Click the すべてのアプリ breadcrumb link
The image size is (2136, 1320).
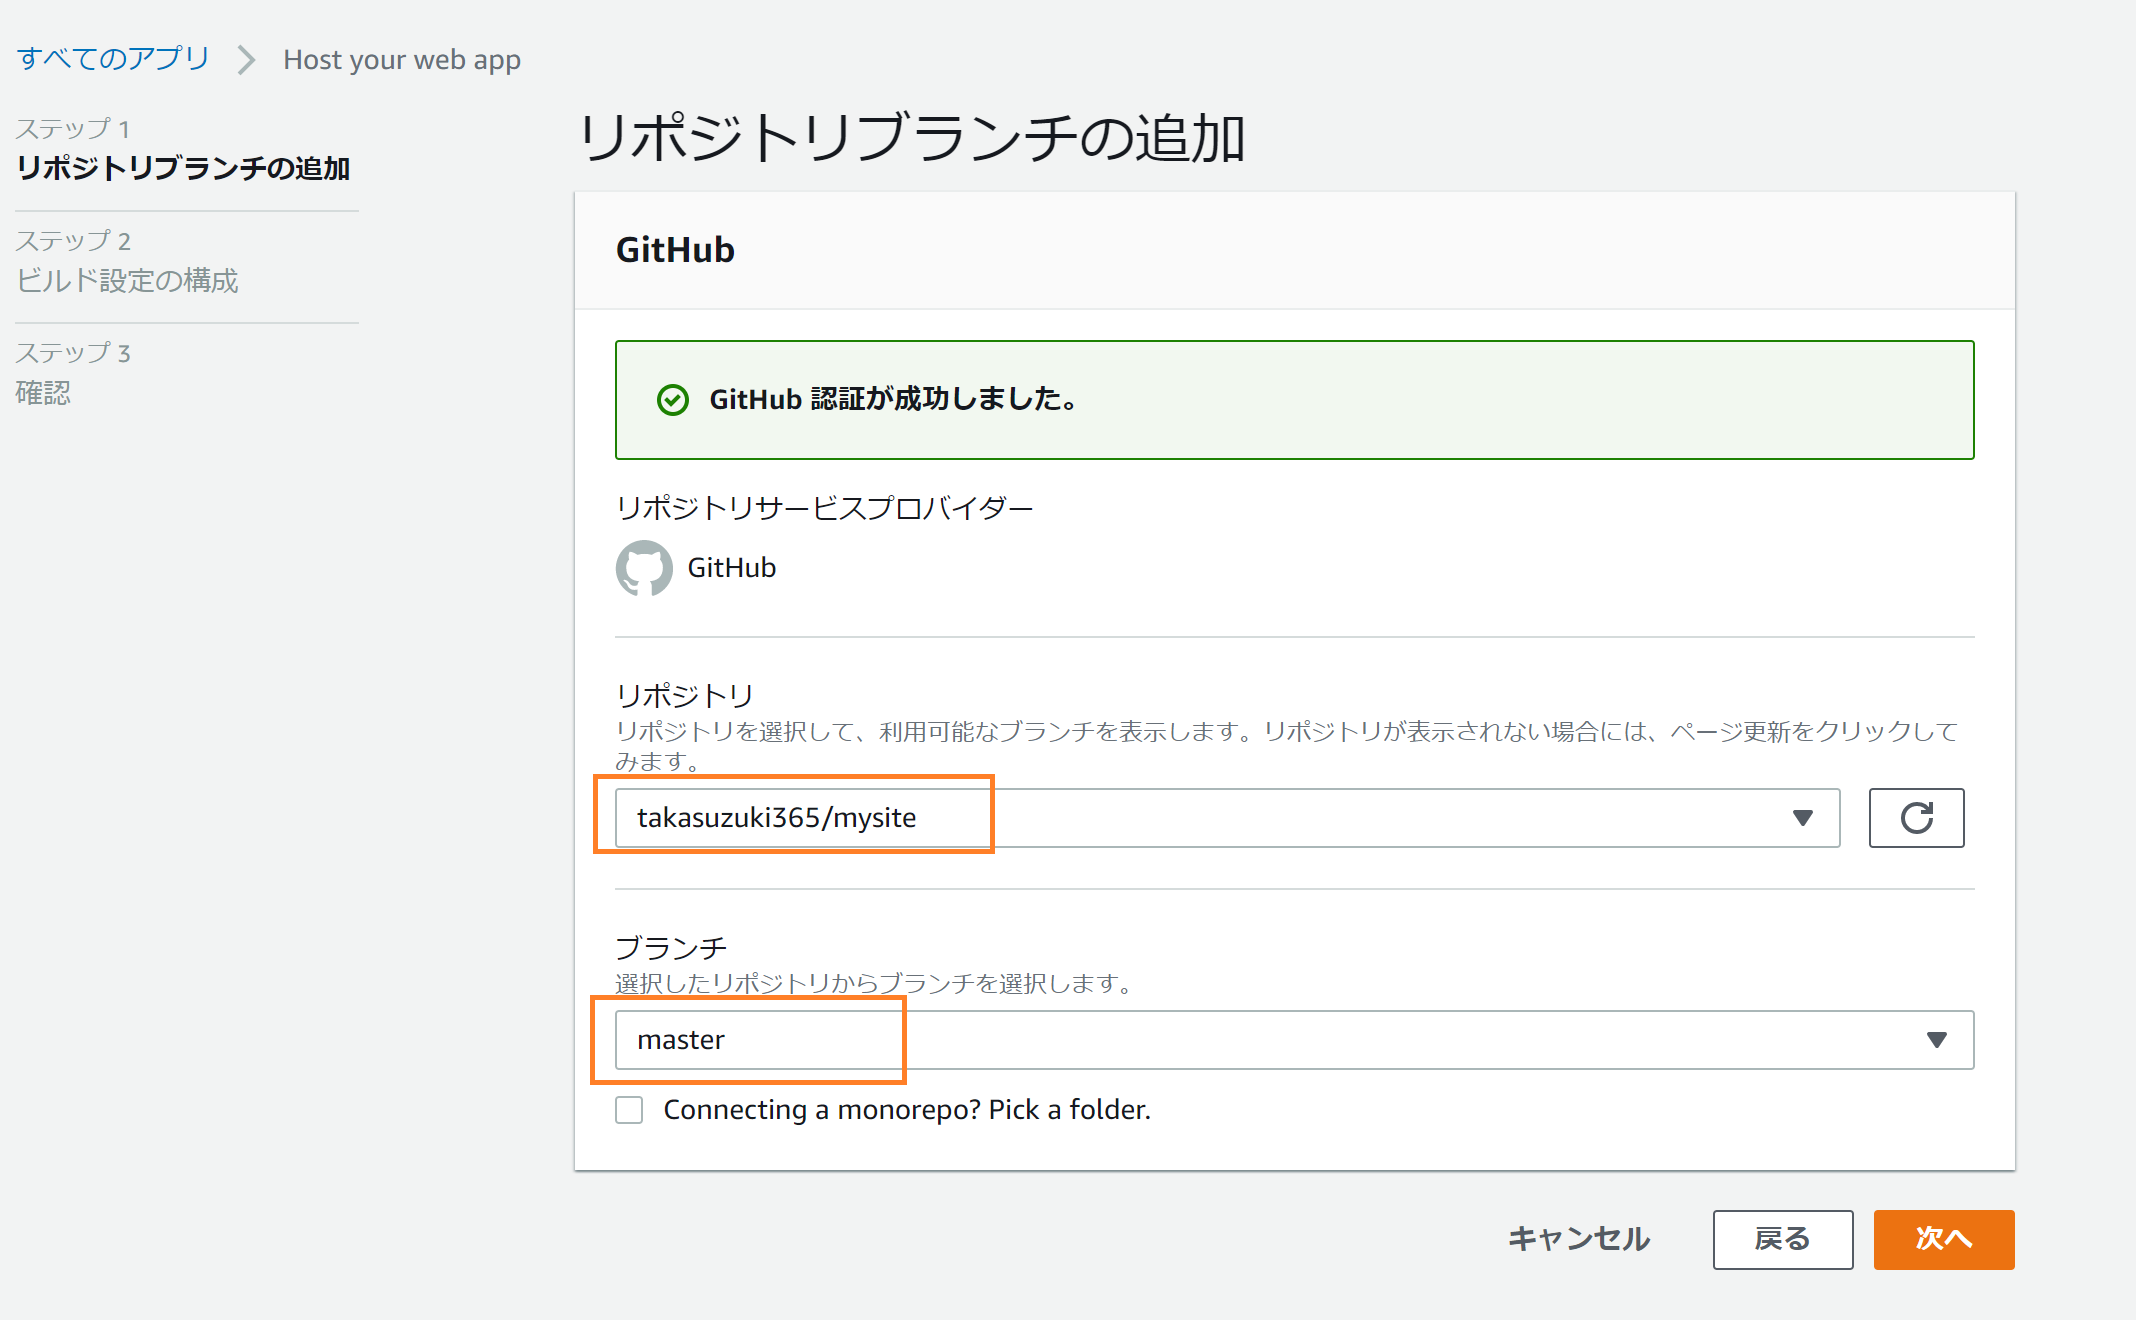(113, 59)
